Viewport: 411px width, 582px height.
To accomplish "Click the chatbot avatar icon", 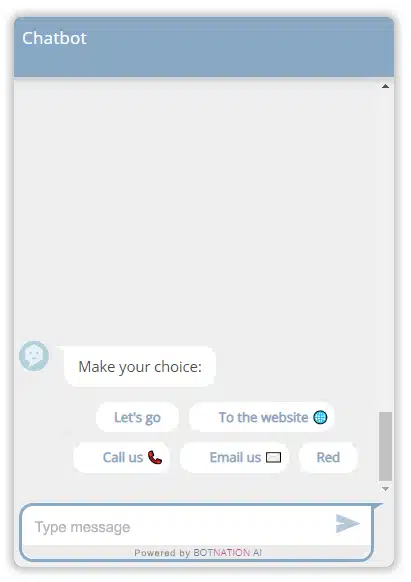I will pyautogui.click(x=34, y=356).
